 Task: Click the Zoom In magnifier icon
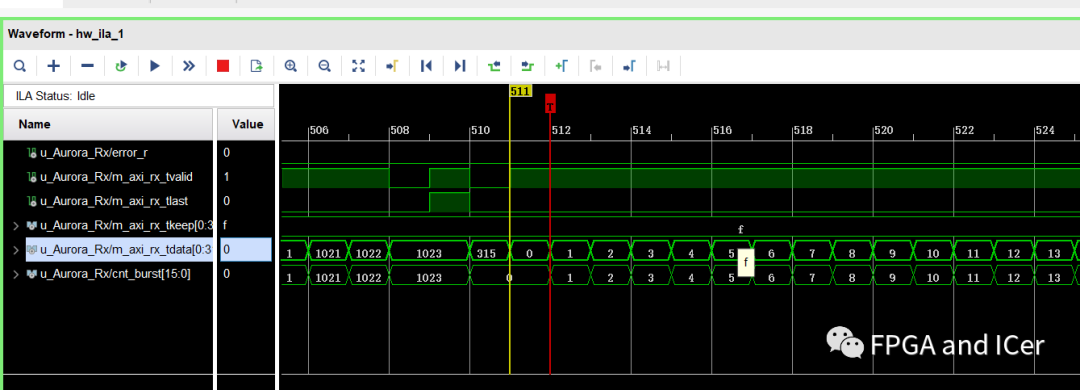(x=291, y=66)
